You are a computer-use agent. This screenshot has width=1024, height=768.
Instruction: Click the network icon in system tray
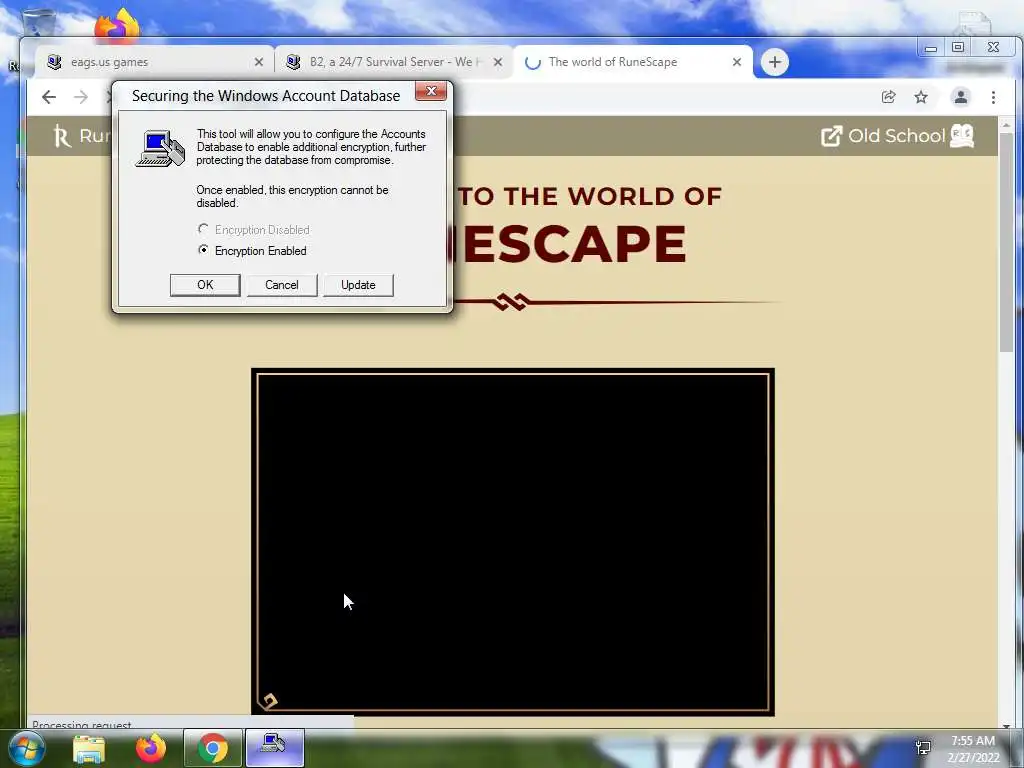click(x=923, y=747)
